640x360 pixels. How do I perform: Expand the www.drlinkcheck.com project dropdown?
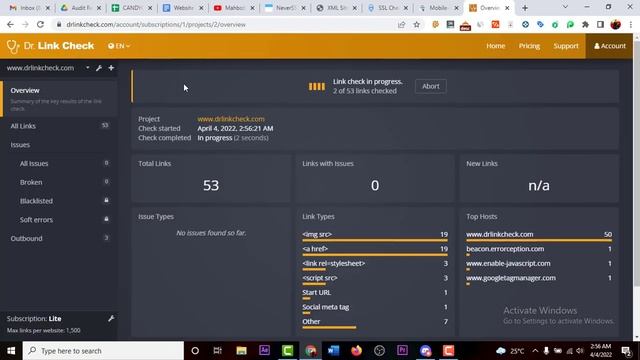[88, 68]
